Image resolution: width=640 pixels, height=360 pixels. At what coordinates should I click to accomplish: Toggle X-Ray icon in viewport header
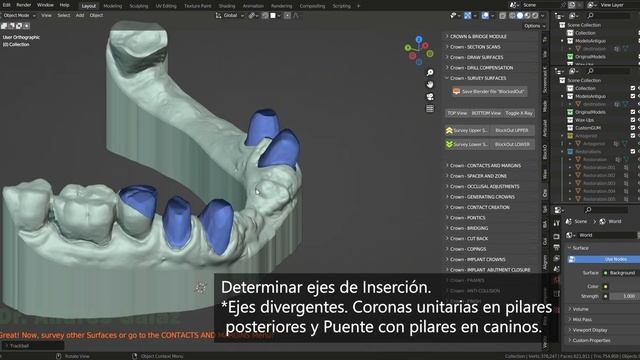point(502,16)
